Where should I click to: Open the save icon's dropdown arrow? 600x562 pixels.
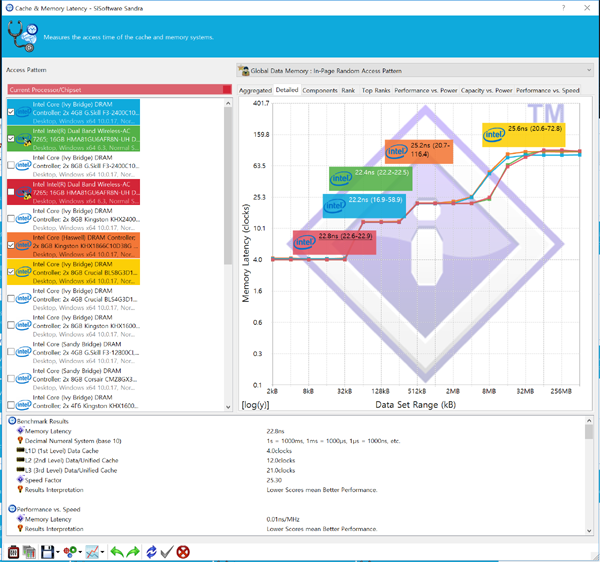[58, 552]
